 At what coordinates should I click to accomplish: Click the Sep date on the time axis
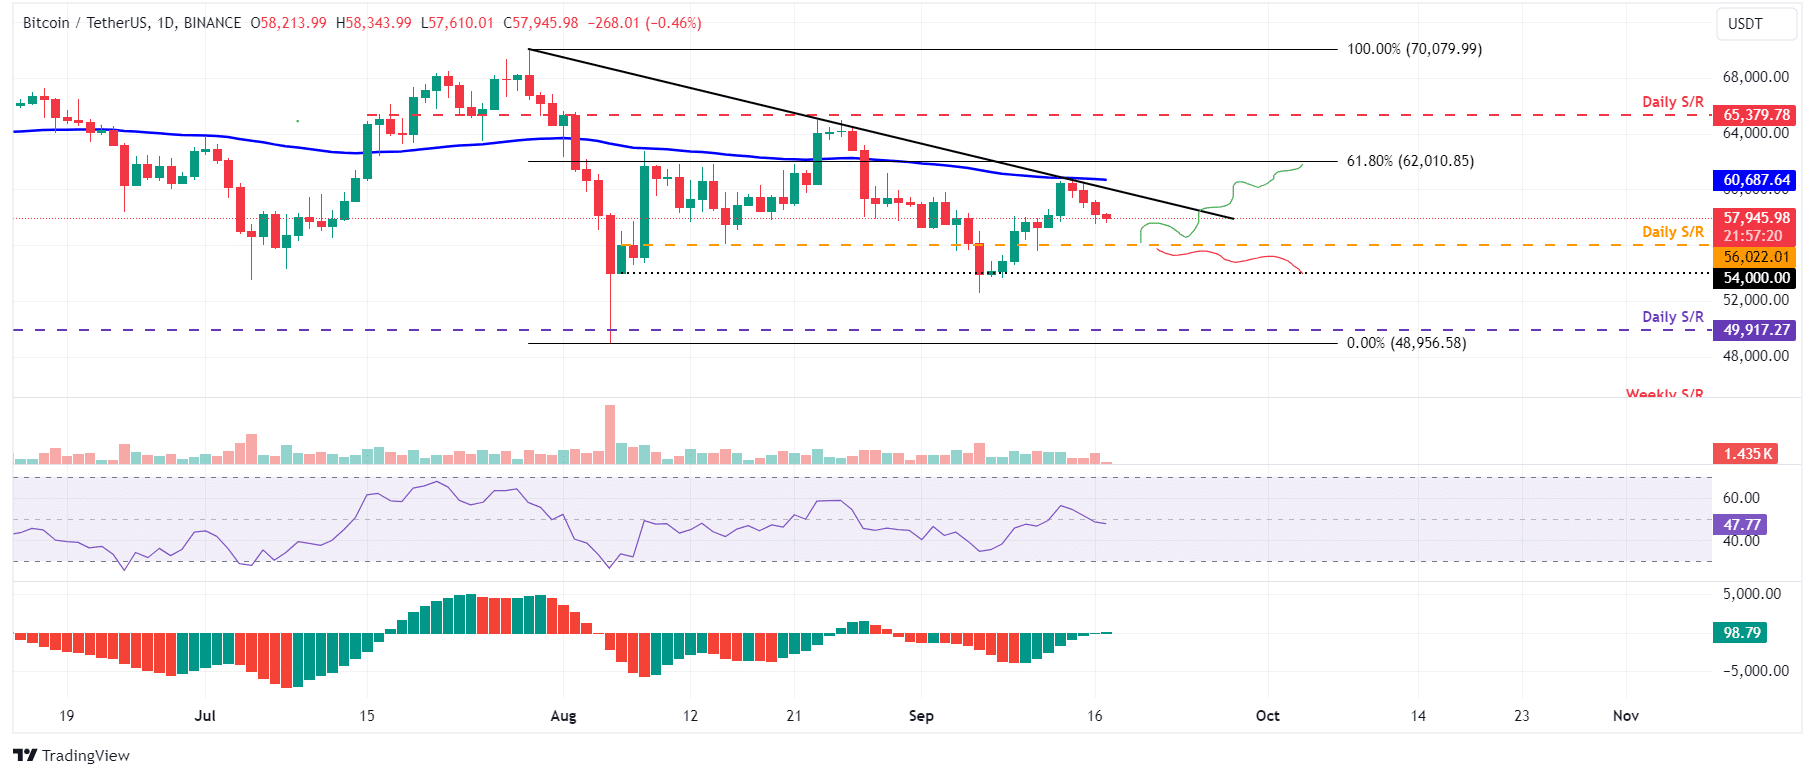pos(921,716)
